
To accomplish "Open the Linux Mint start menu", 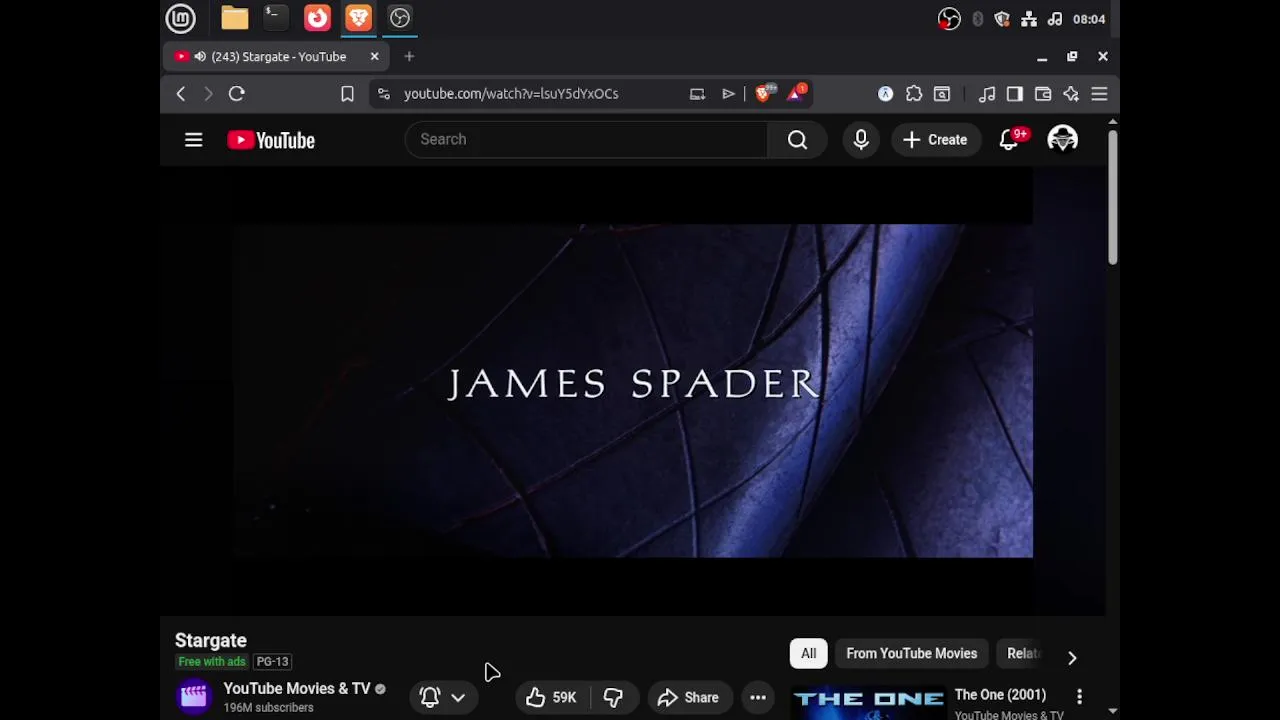I will [x=181, y=18].
